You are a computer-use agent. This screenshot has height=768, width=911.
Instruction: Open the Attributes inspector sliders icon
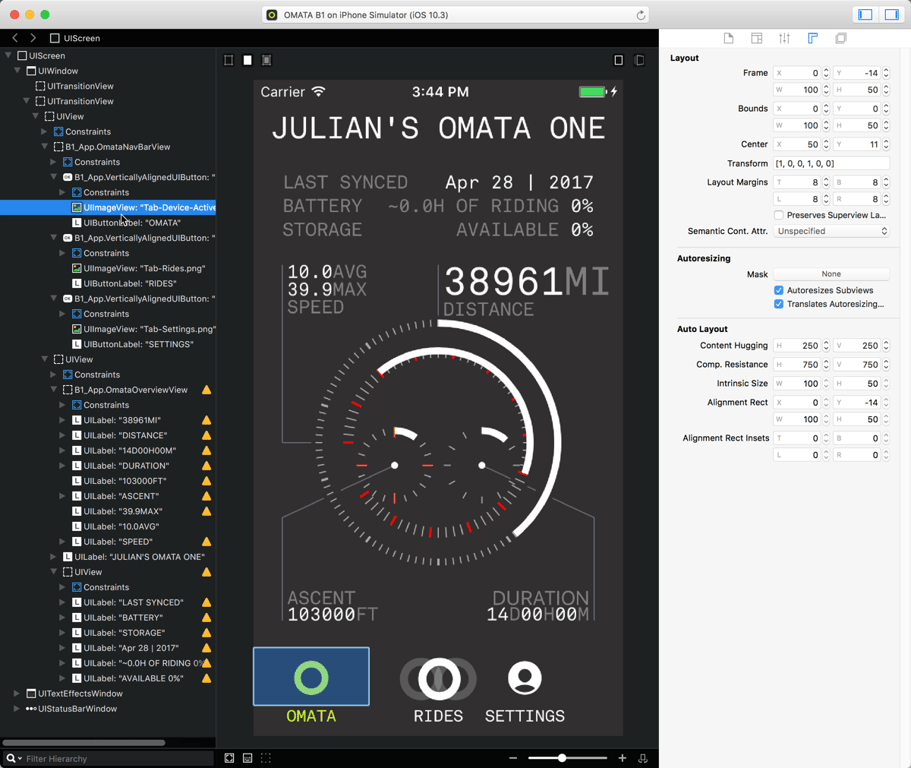pos(784,38)
